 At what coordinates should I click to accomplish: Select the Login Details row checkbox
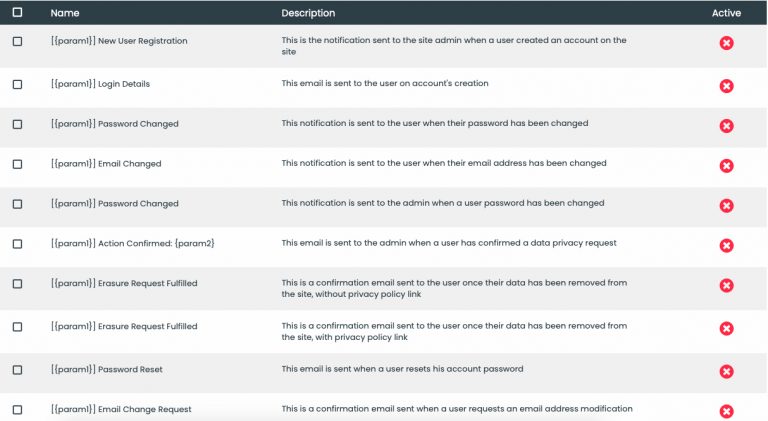(17, 85)
